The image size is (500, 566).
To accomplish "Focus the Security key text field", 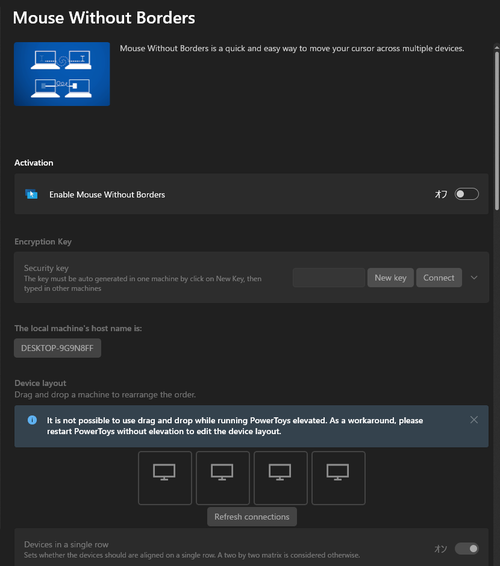I will coord(329,278).
